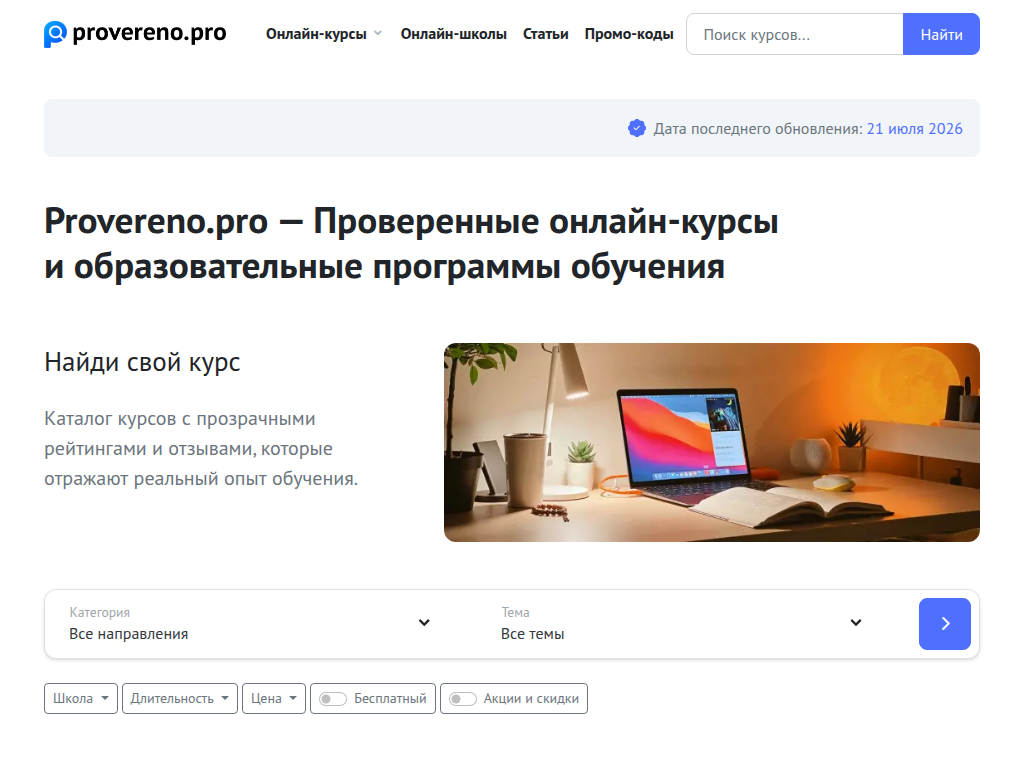Click the chevron in Тема selector
This screenshot has height=768, width=1024.
[856, 622]
